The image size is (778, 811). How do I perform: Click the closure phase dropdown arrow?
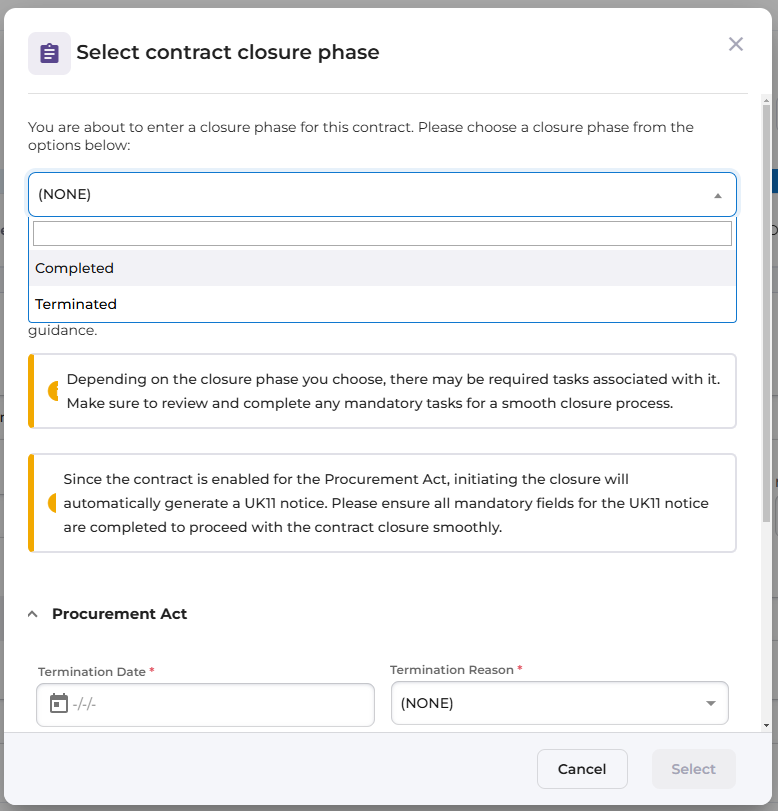[717, 195]
